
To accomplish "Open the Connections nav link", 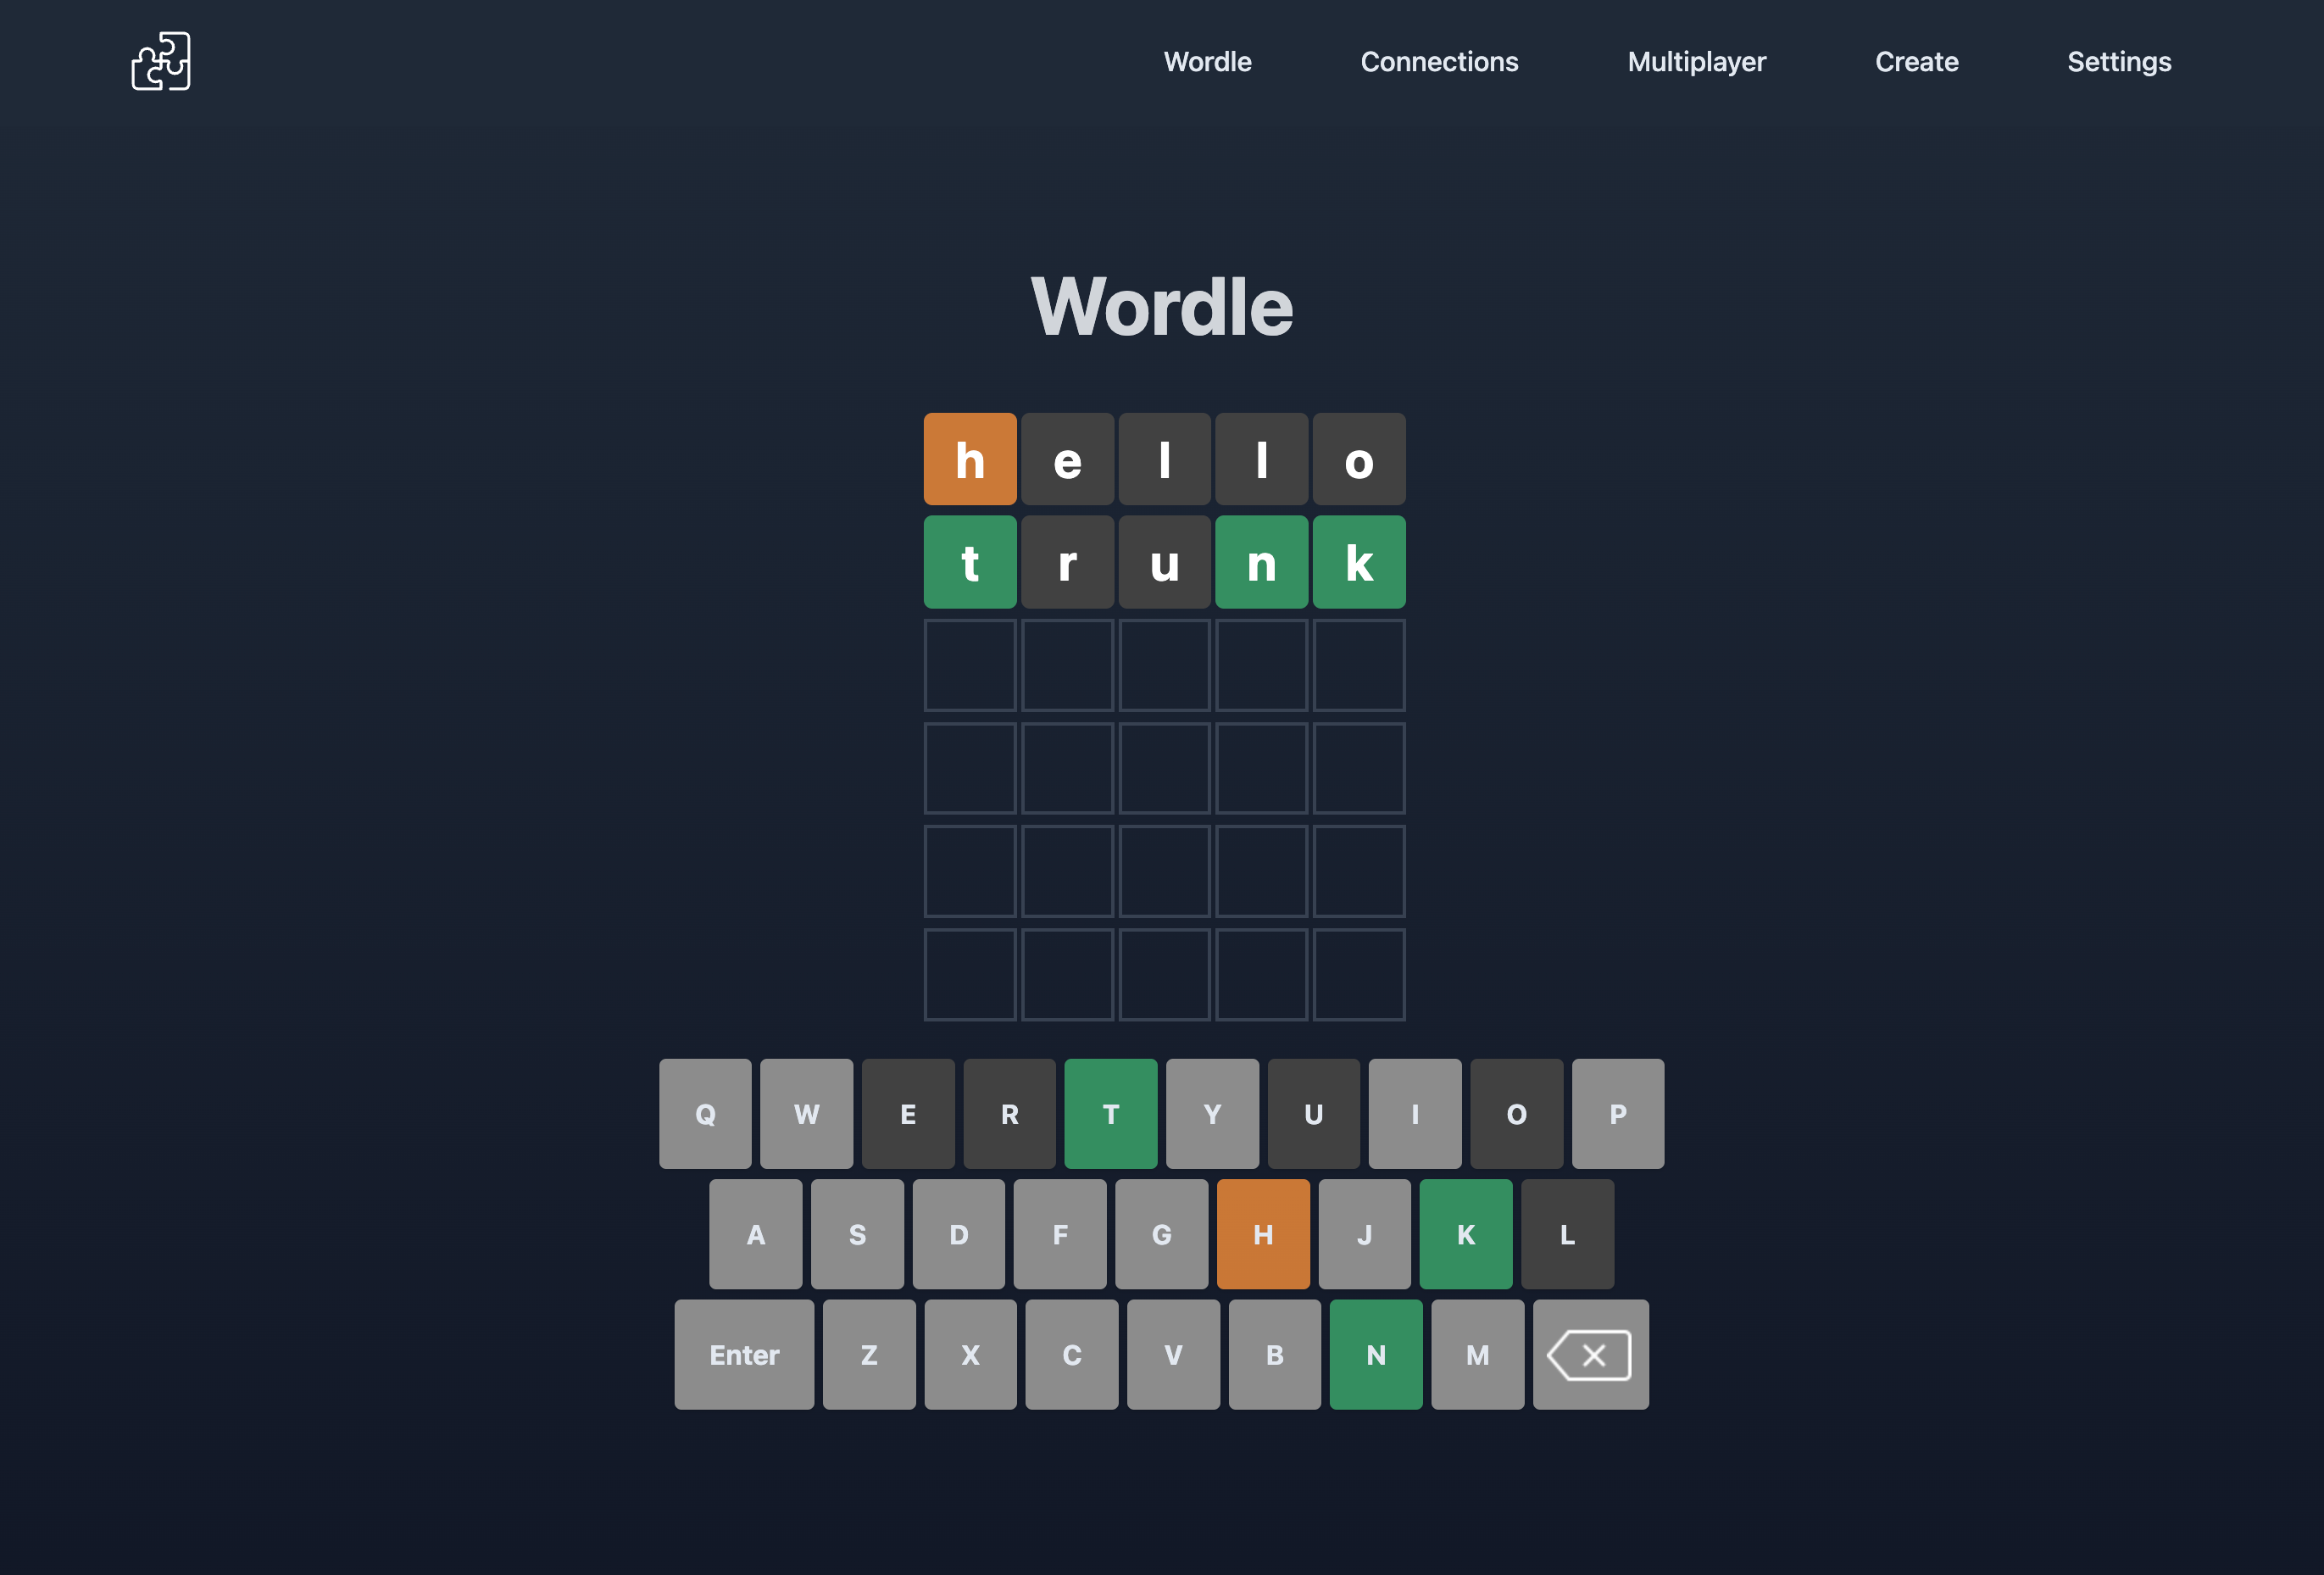I will [x=1439, y=62].
